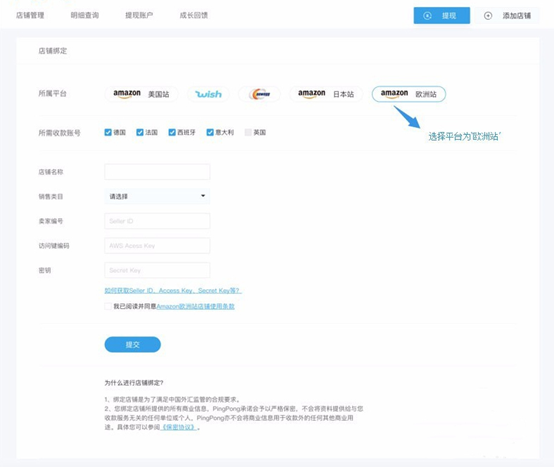This screenshot has height=467, width=554.
Task: Click the AWS Access Key field
Action: 157,246
